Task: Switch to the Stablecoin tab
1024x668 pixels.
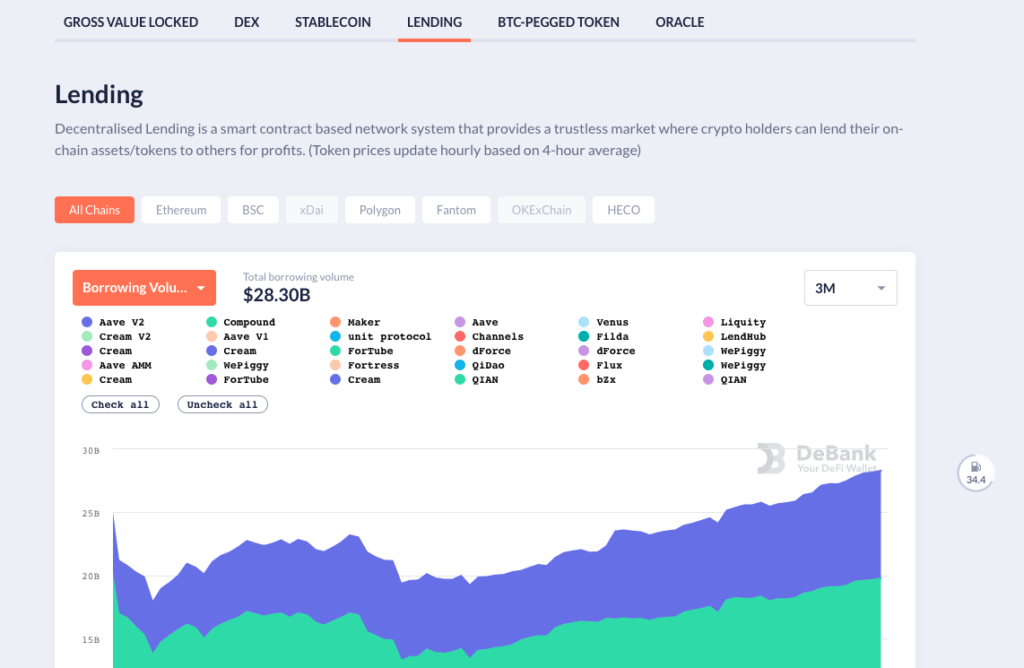Action: pyautogui.click(x=333, y=22)
